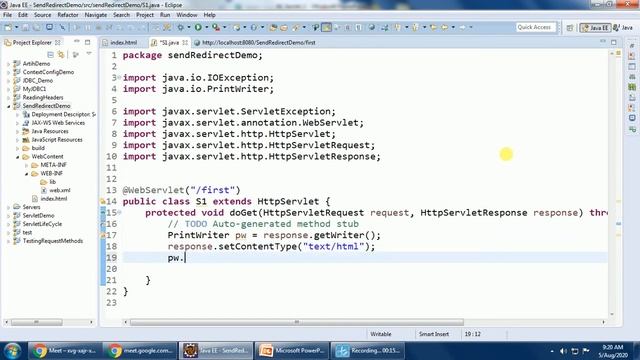Open the Project Explorer view menu triangle
The width and height of the screenshot is (640, 360).
coord(89,54)
